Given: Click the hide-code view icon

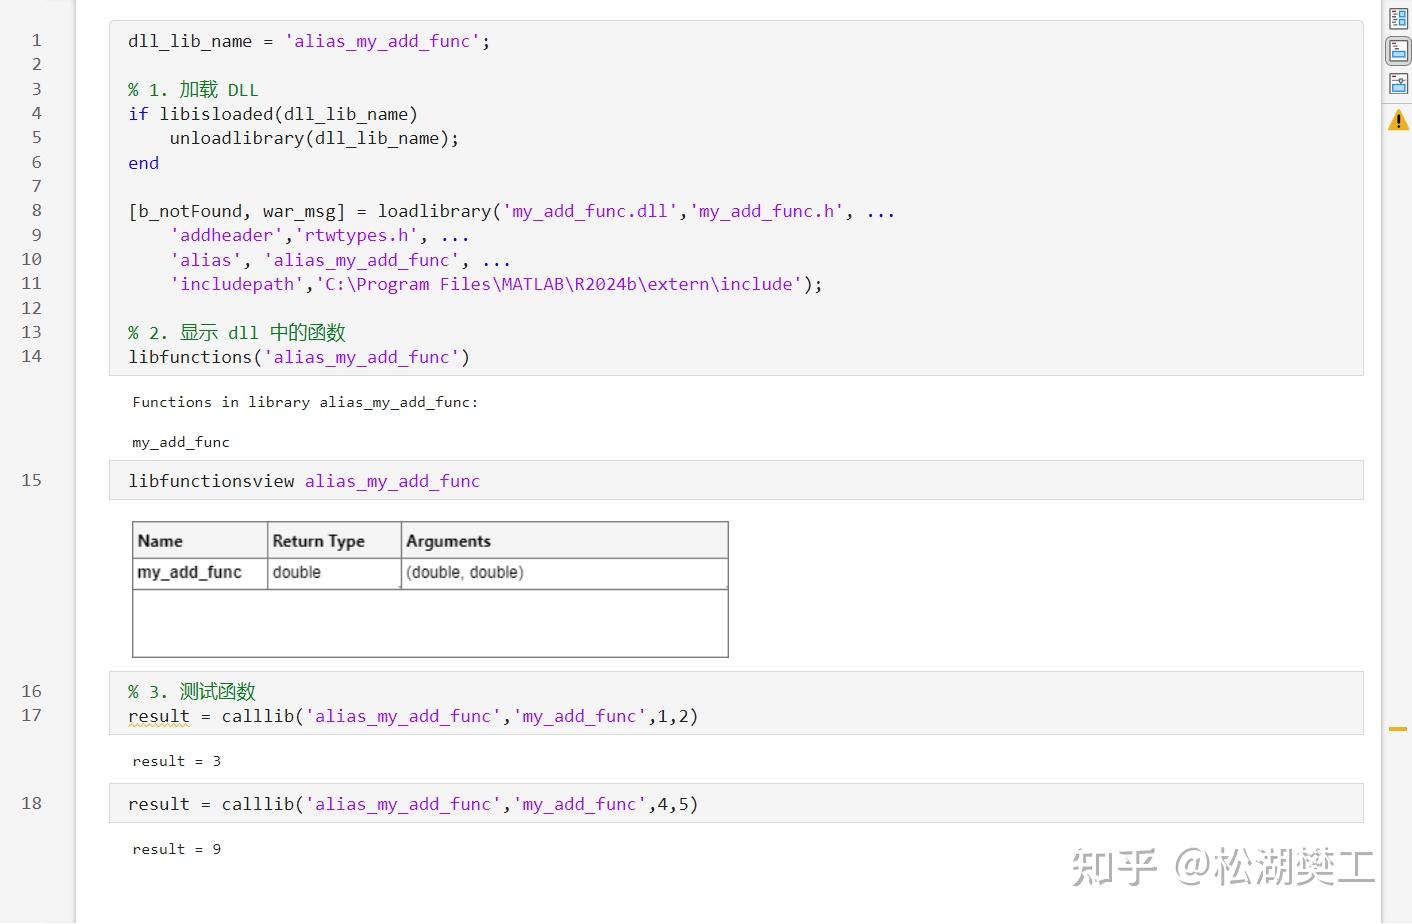Looking at the screenshot, I should click(1398, 83).
